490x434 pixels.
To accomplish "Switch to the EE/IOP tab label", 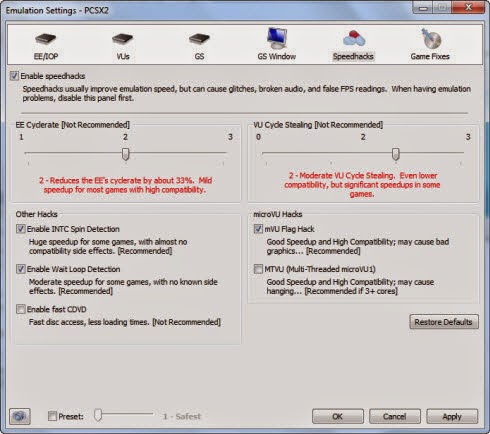I will (x=46, y=56).
